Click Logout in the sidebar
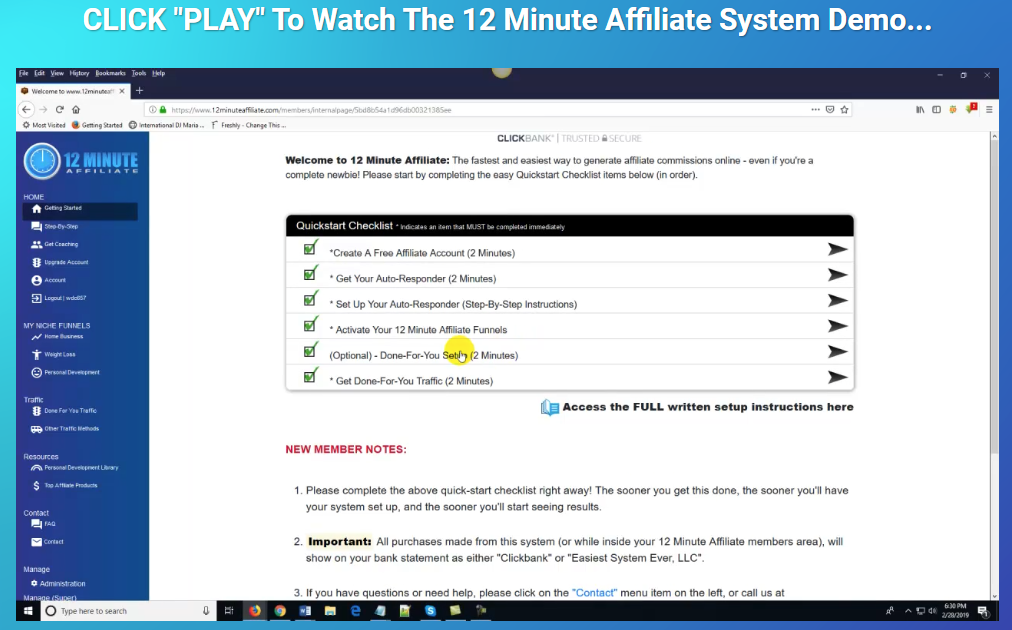Image resolution: width=1012 pixels, height=630 pixels. pos(59,298)
